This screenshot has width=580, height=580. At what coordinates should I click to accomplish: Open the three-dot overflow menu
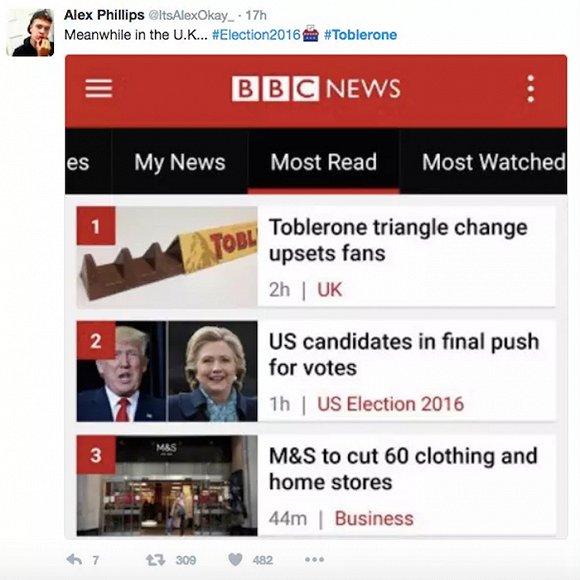coord(530,89)
